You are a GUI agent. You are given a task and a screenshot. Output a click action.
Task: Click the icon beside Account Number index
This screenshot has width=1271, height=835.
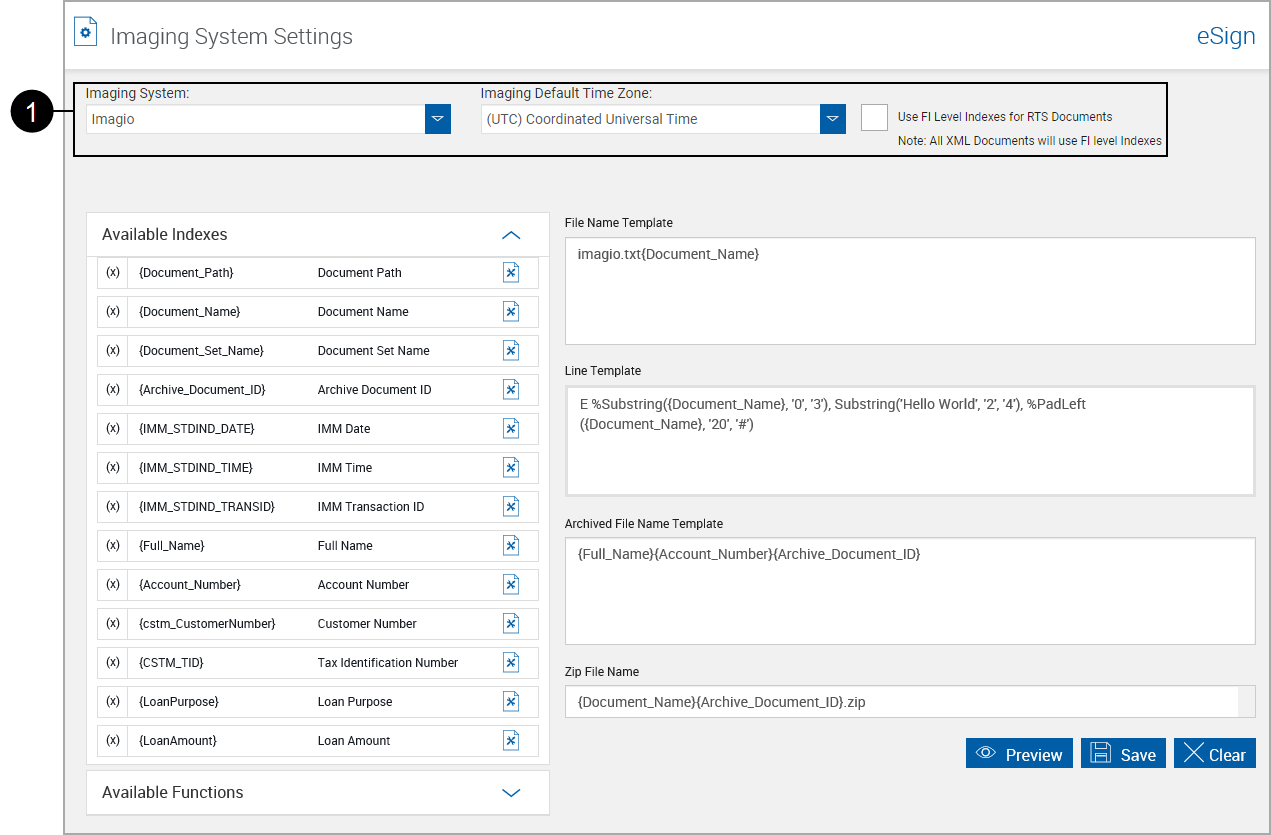click(x=511, y=585)
